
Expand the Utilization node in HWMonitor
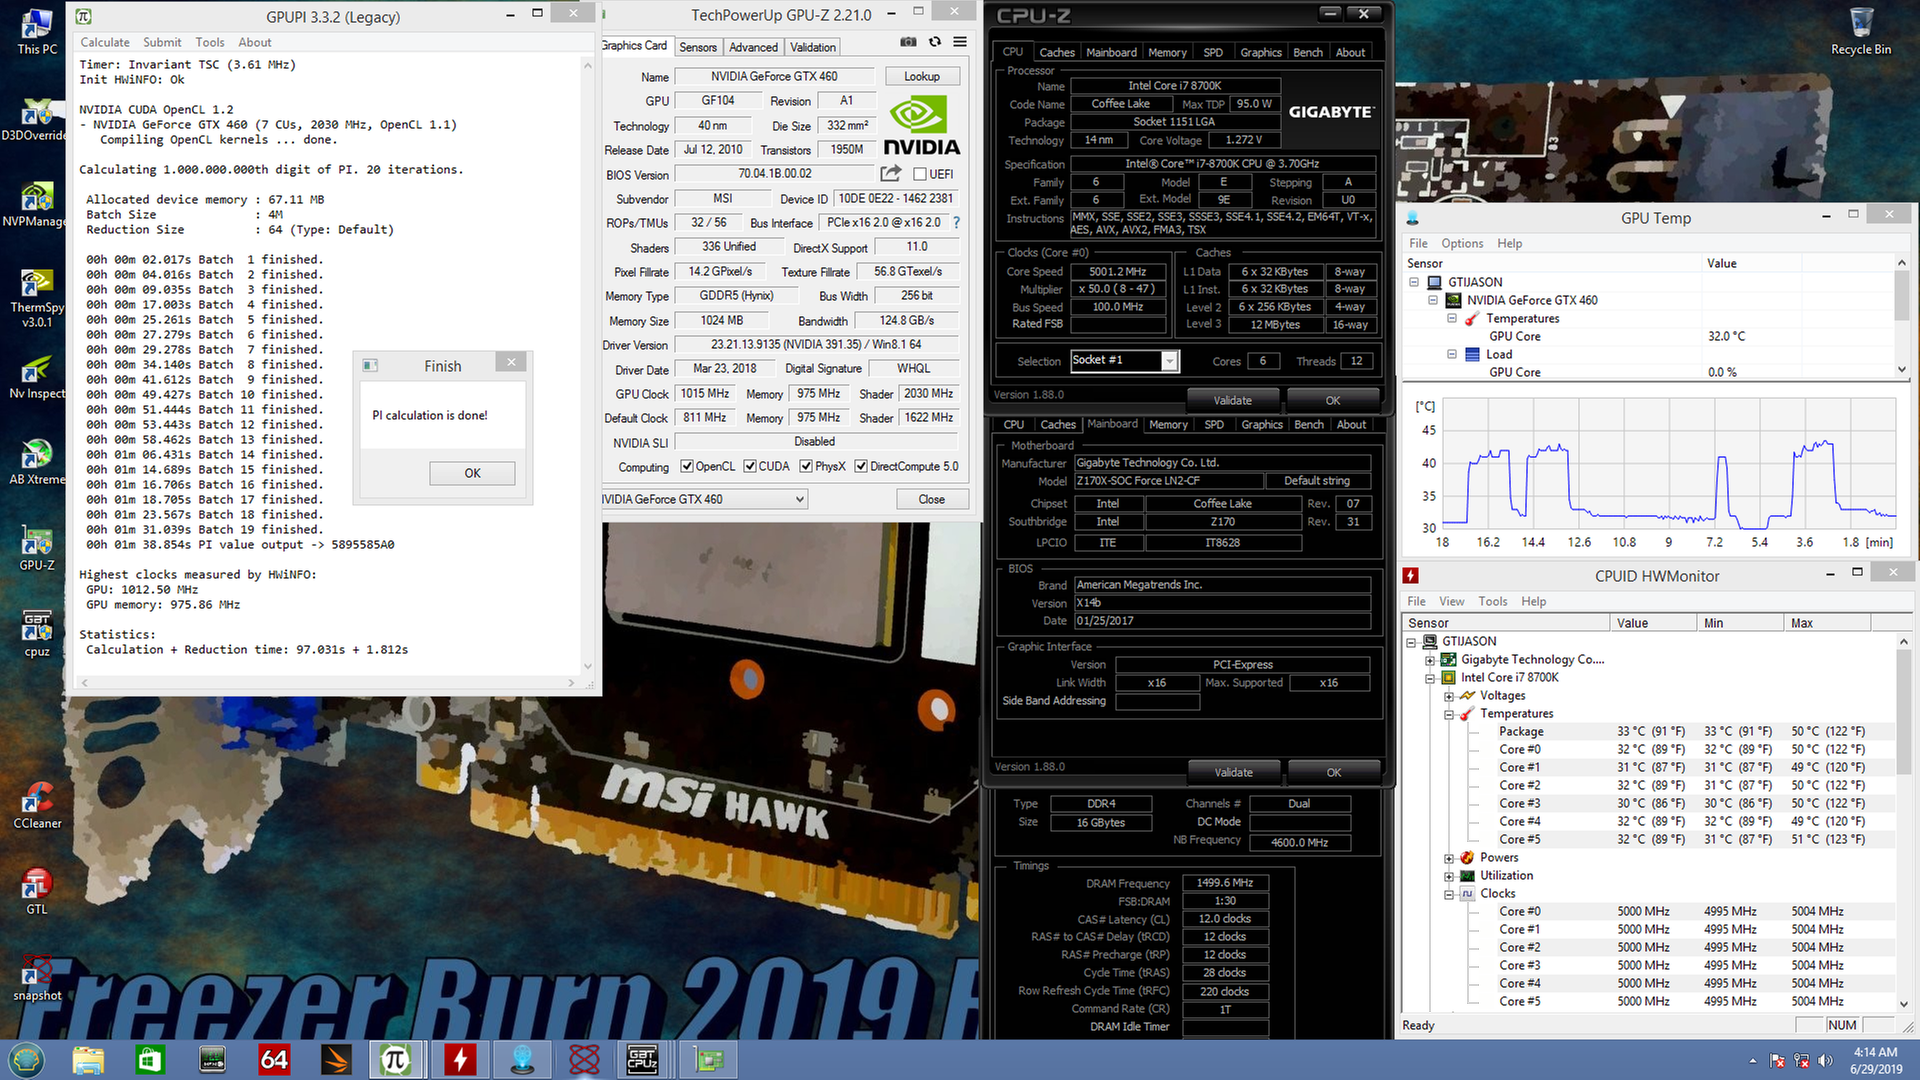1448,876
